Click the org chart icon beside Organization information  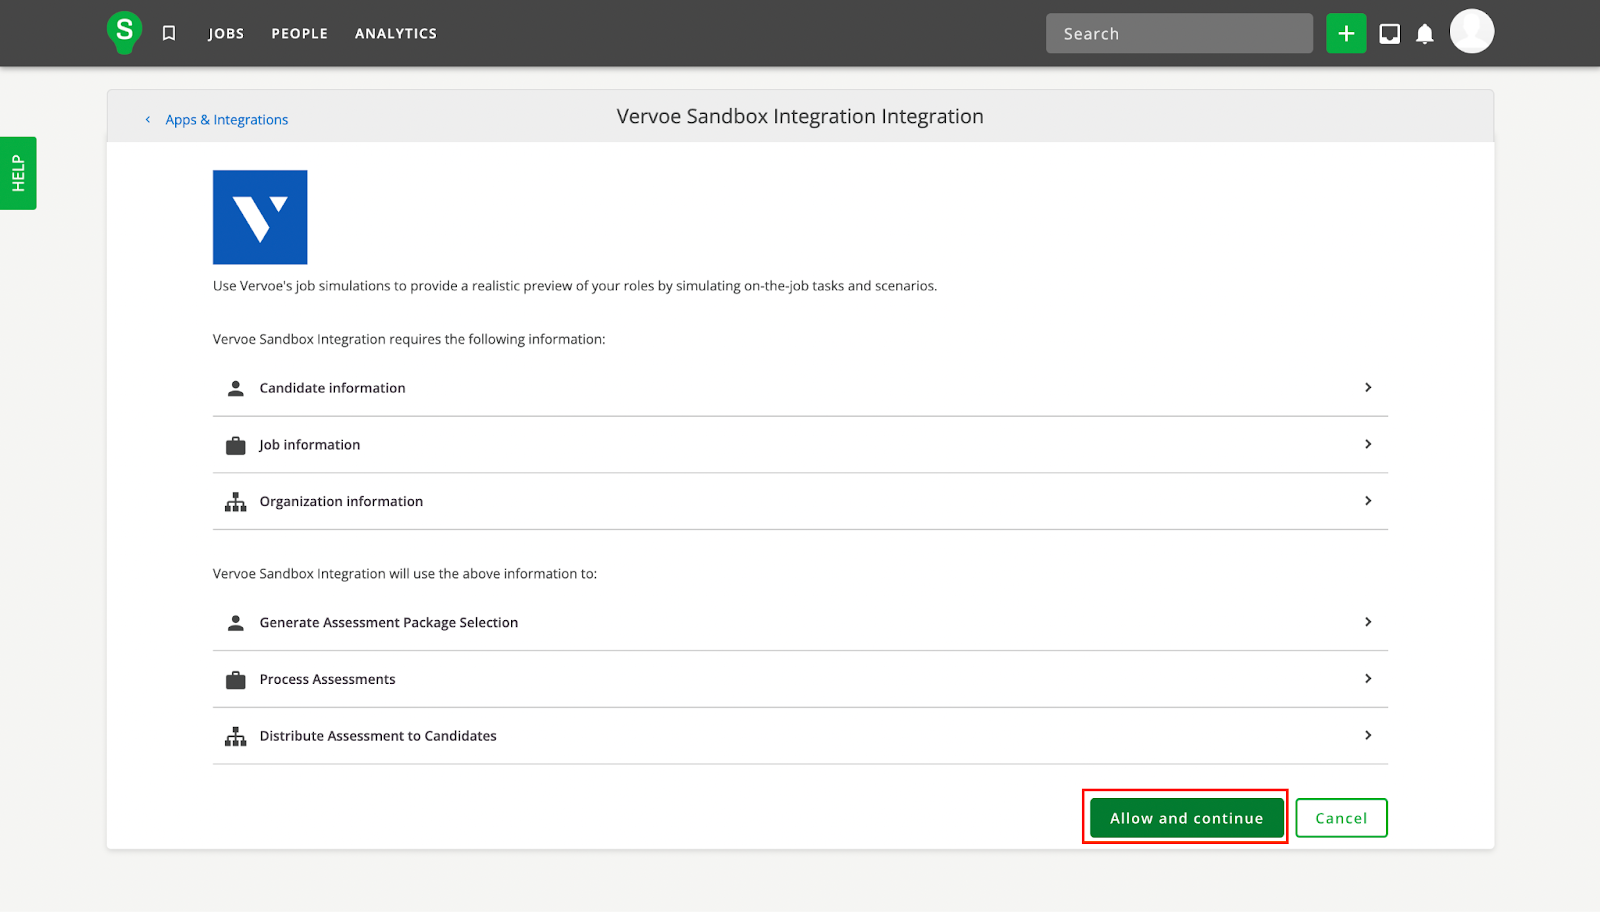[236, 502]
